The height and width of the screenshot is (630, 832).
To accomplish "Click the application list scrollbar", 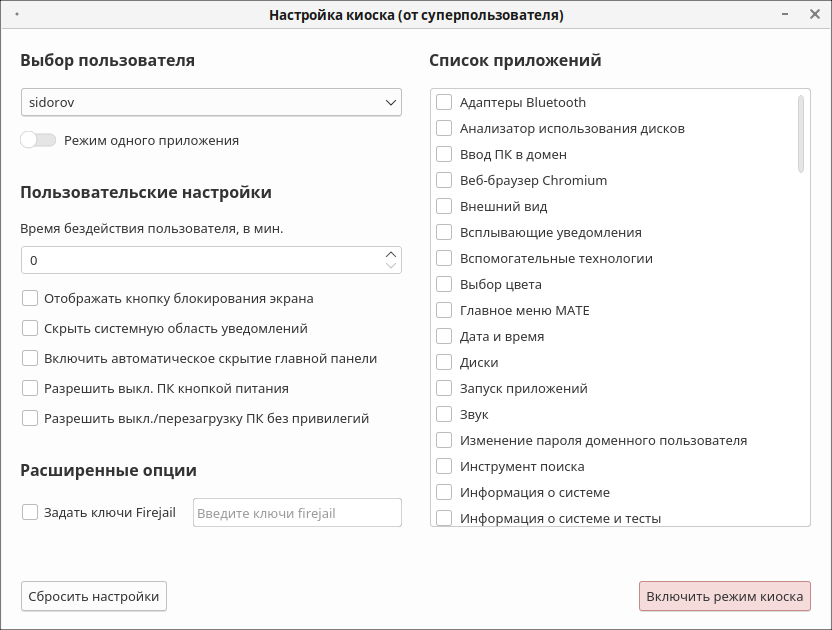I will click(x=801, y=134).
